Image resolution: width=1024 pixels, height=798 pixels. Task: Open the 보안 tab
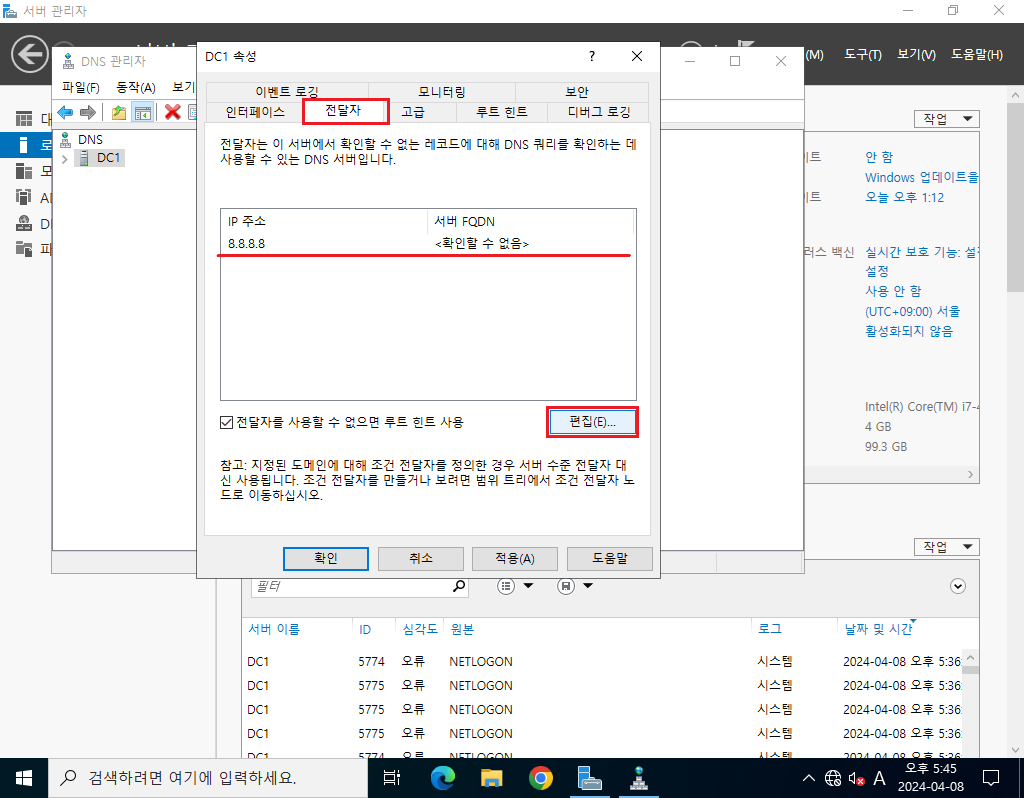tap(577, 92)
